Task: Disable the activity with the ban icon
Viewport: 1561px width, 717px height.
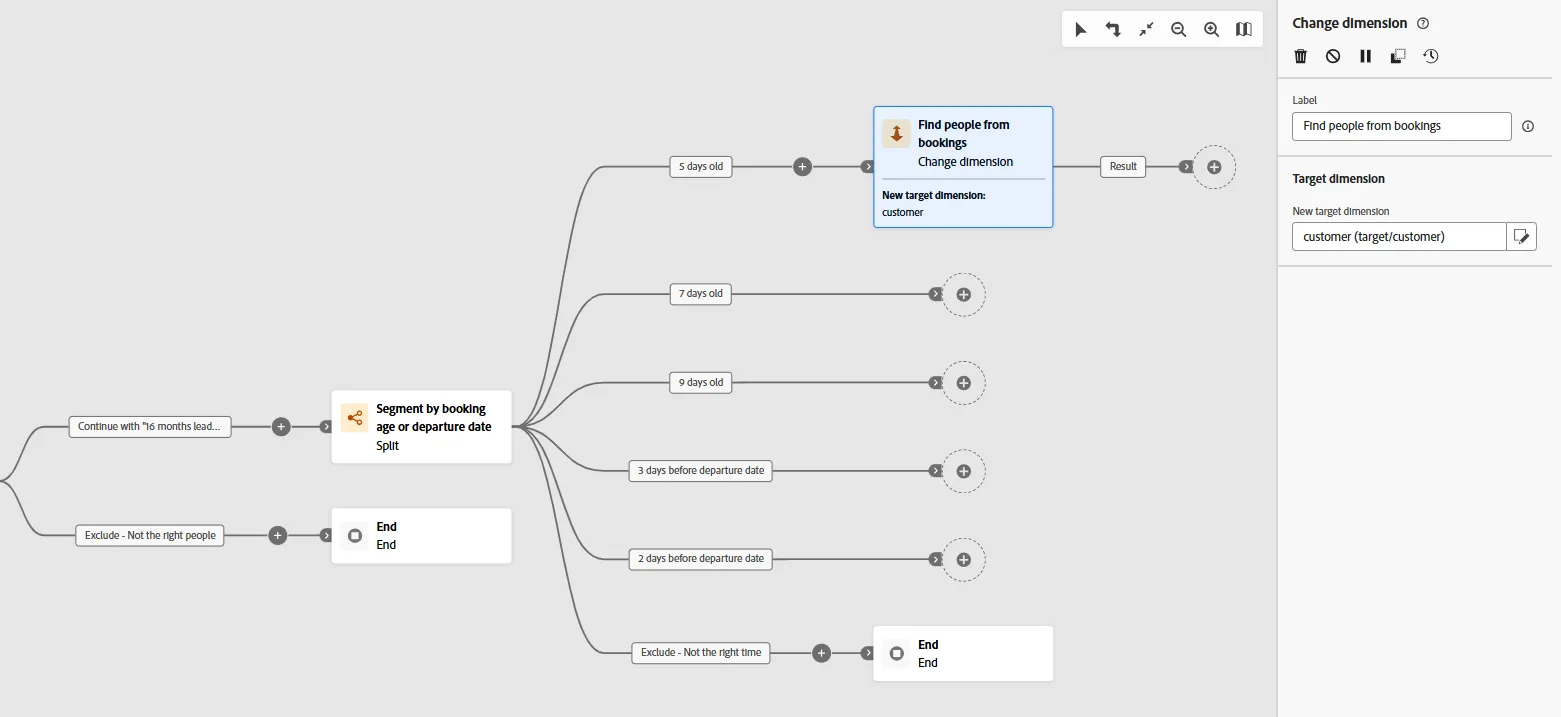Action: 1333,56
